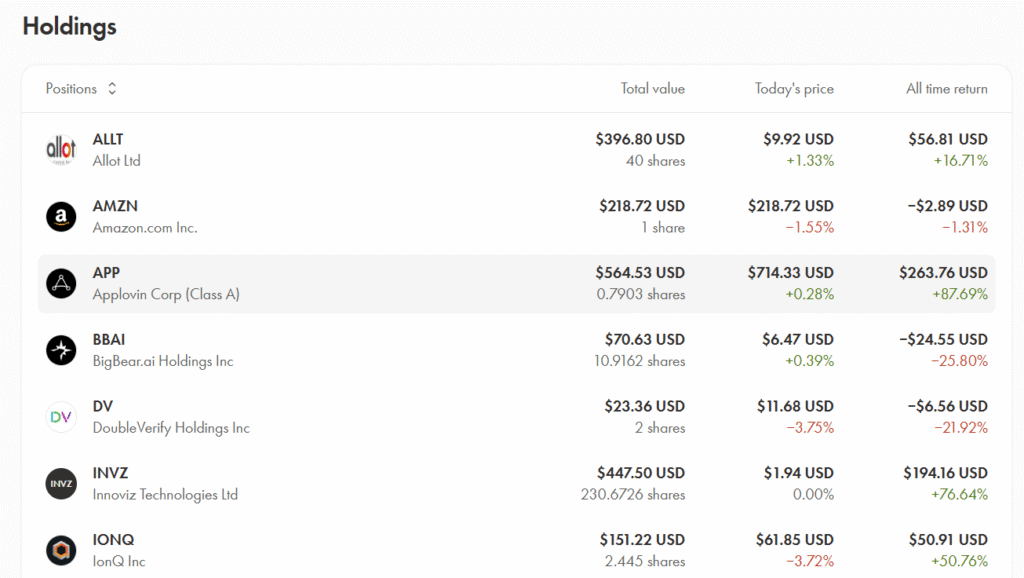Open the ALLT ticker position

[x=108, y=139]
